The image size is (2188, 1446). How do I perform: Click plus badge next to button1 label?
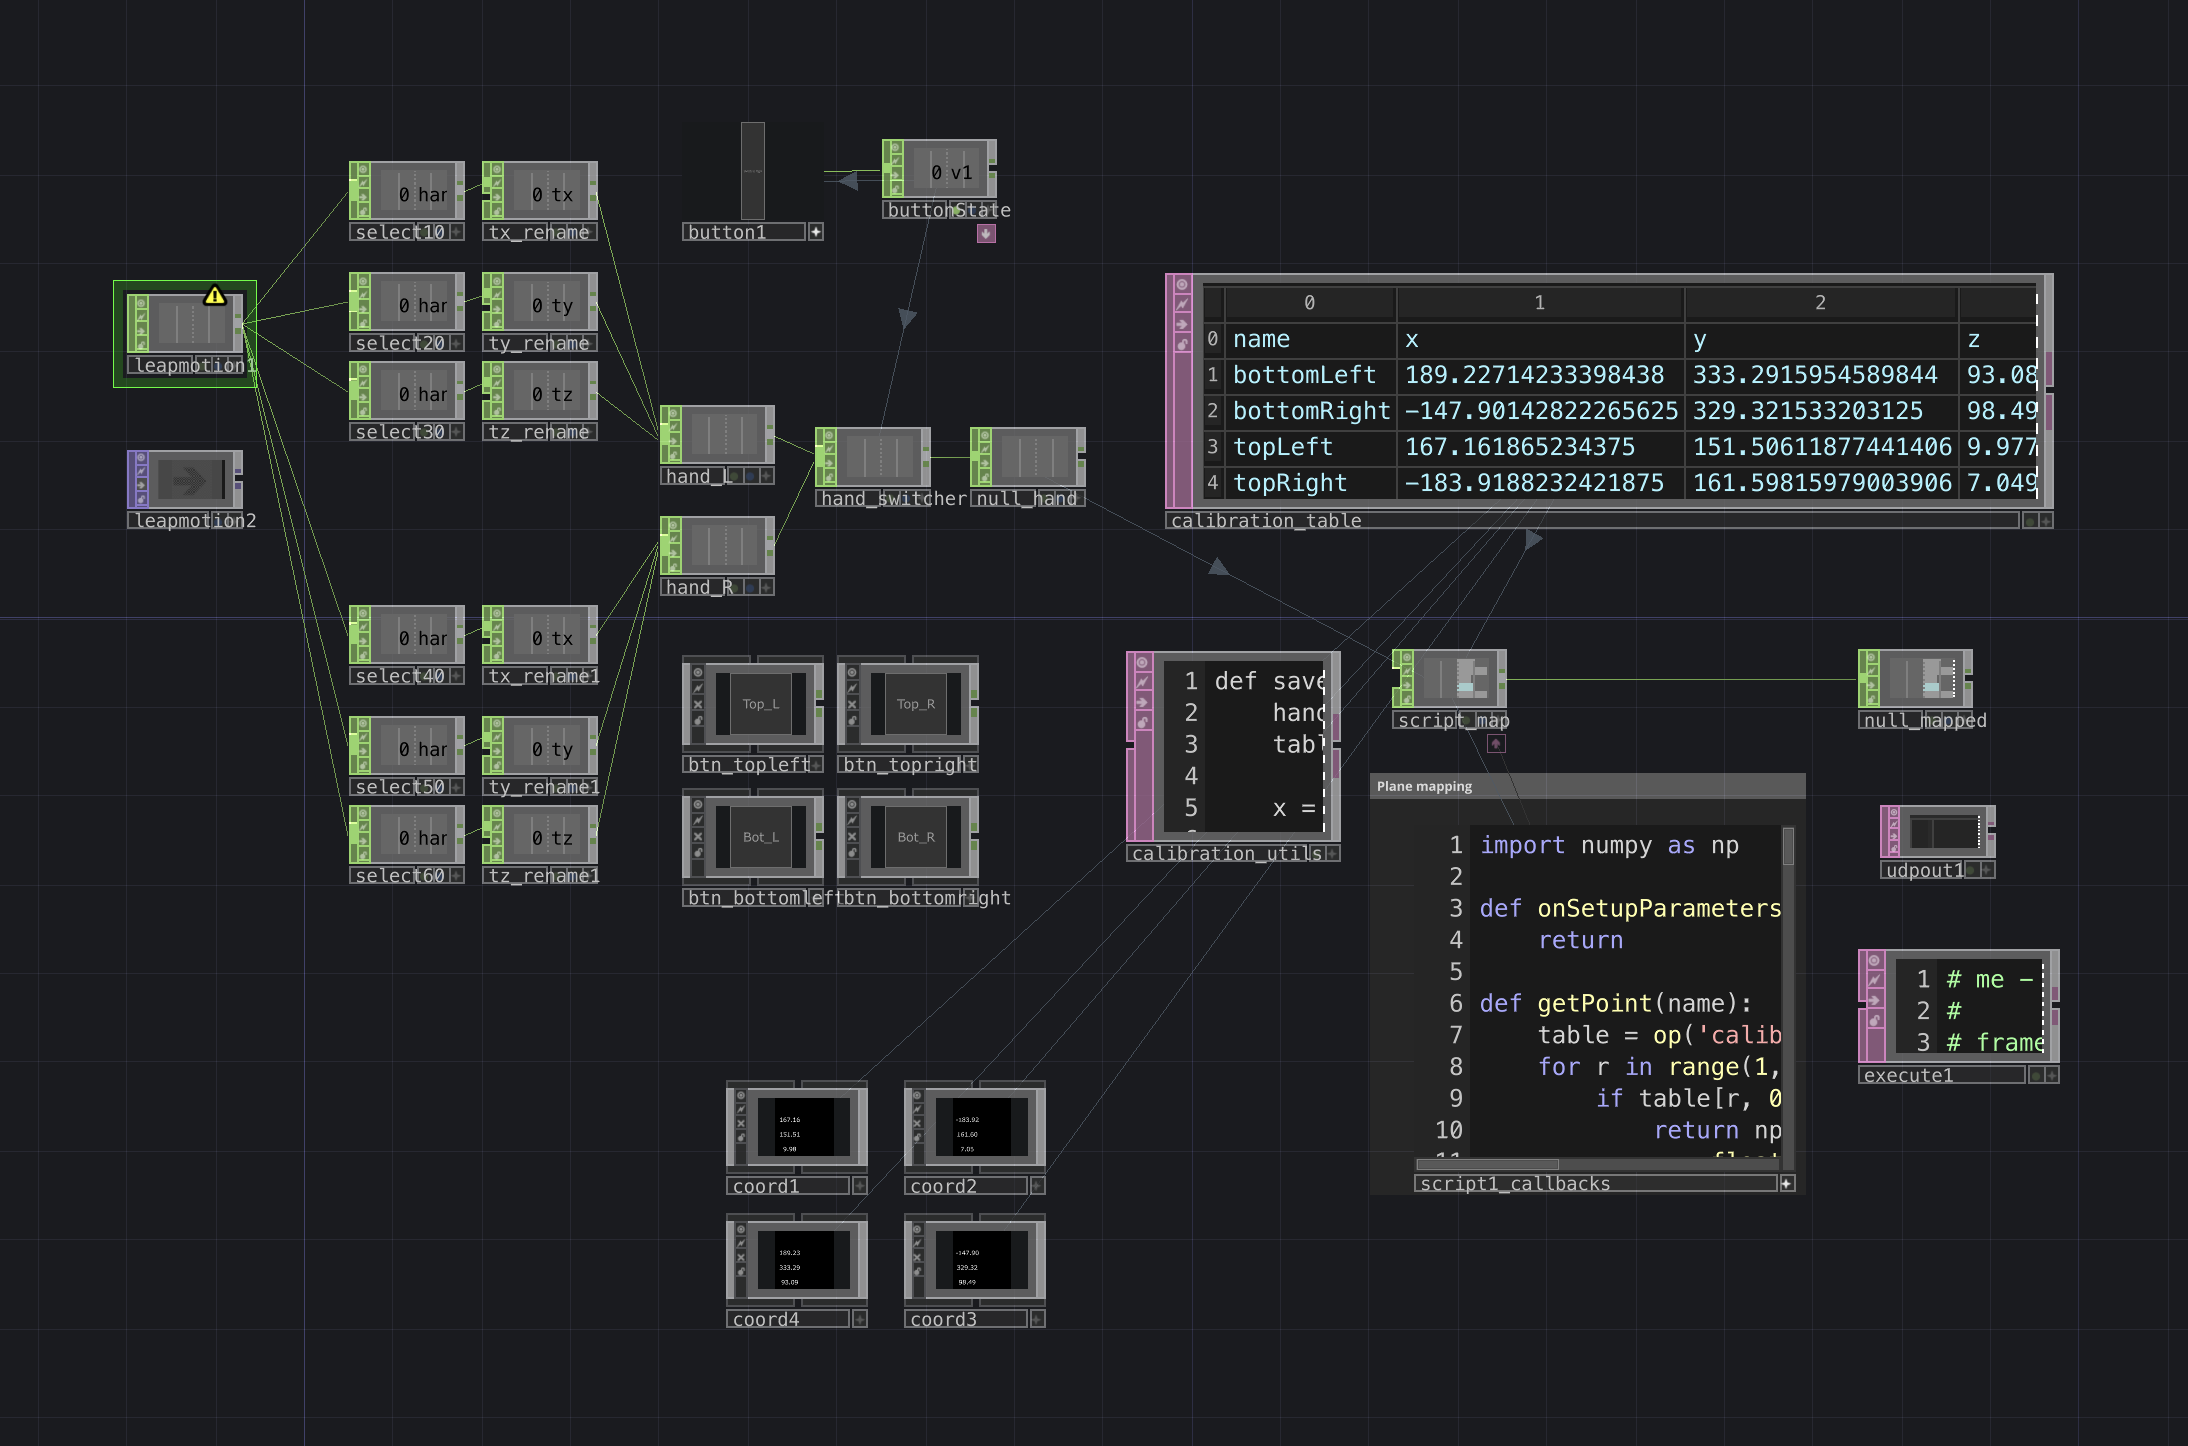(816, 232)
